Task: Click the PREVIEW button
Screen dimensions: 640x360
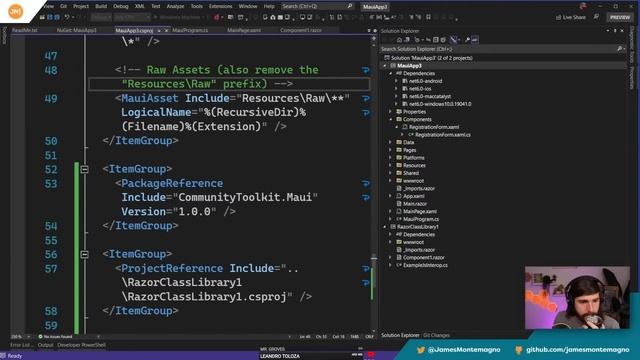Action: click(620, 17)
